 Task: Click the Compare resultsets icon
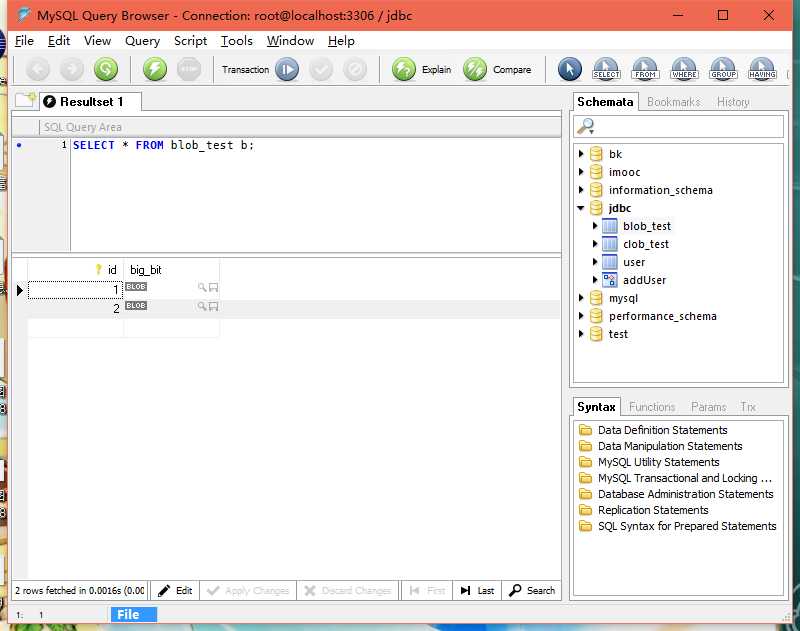[x=475, y=69]
